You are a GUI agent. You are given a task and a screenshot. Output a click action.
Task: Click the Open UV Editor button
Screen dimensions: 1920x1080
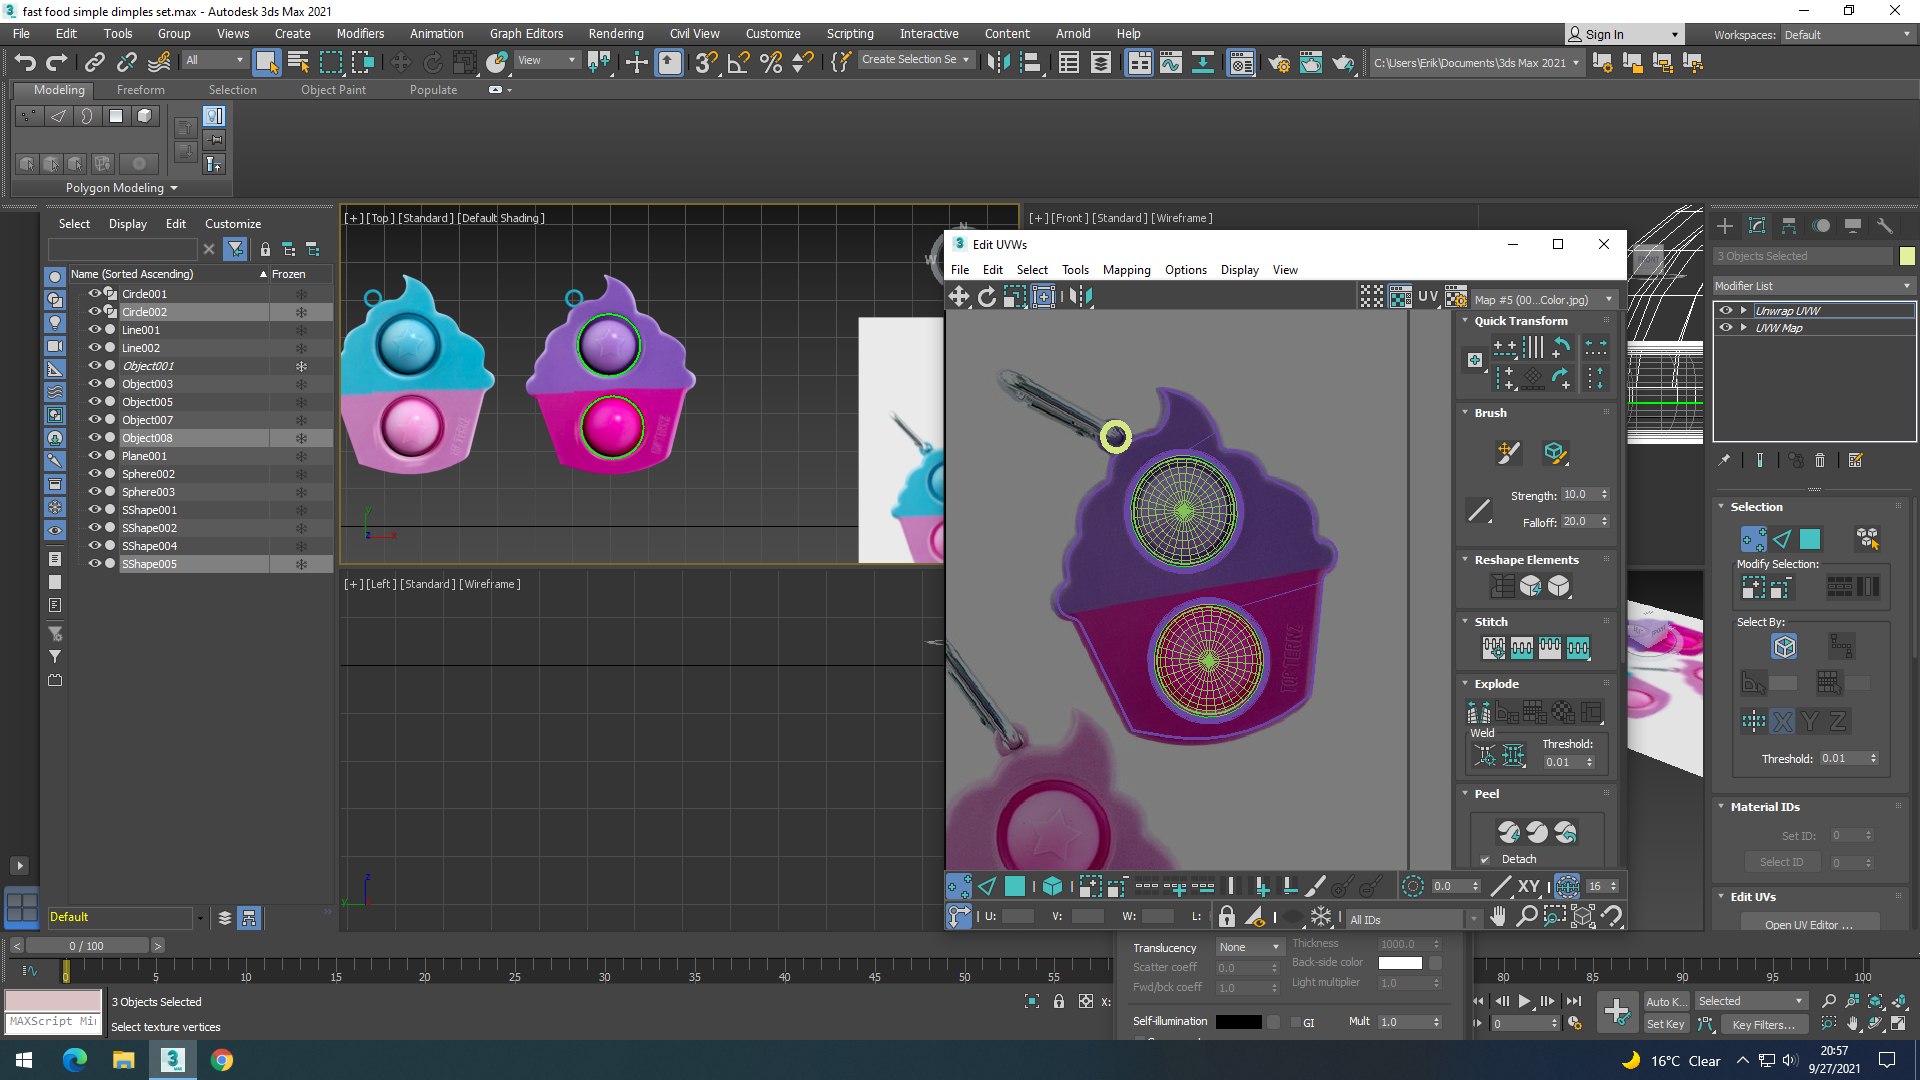coord(1808,924)
